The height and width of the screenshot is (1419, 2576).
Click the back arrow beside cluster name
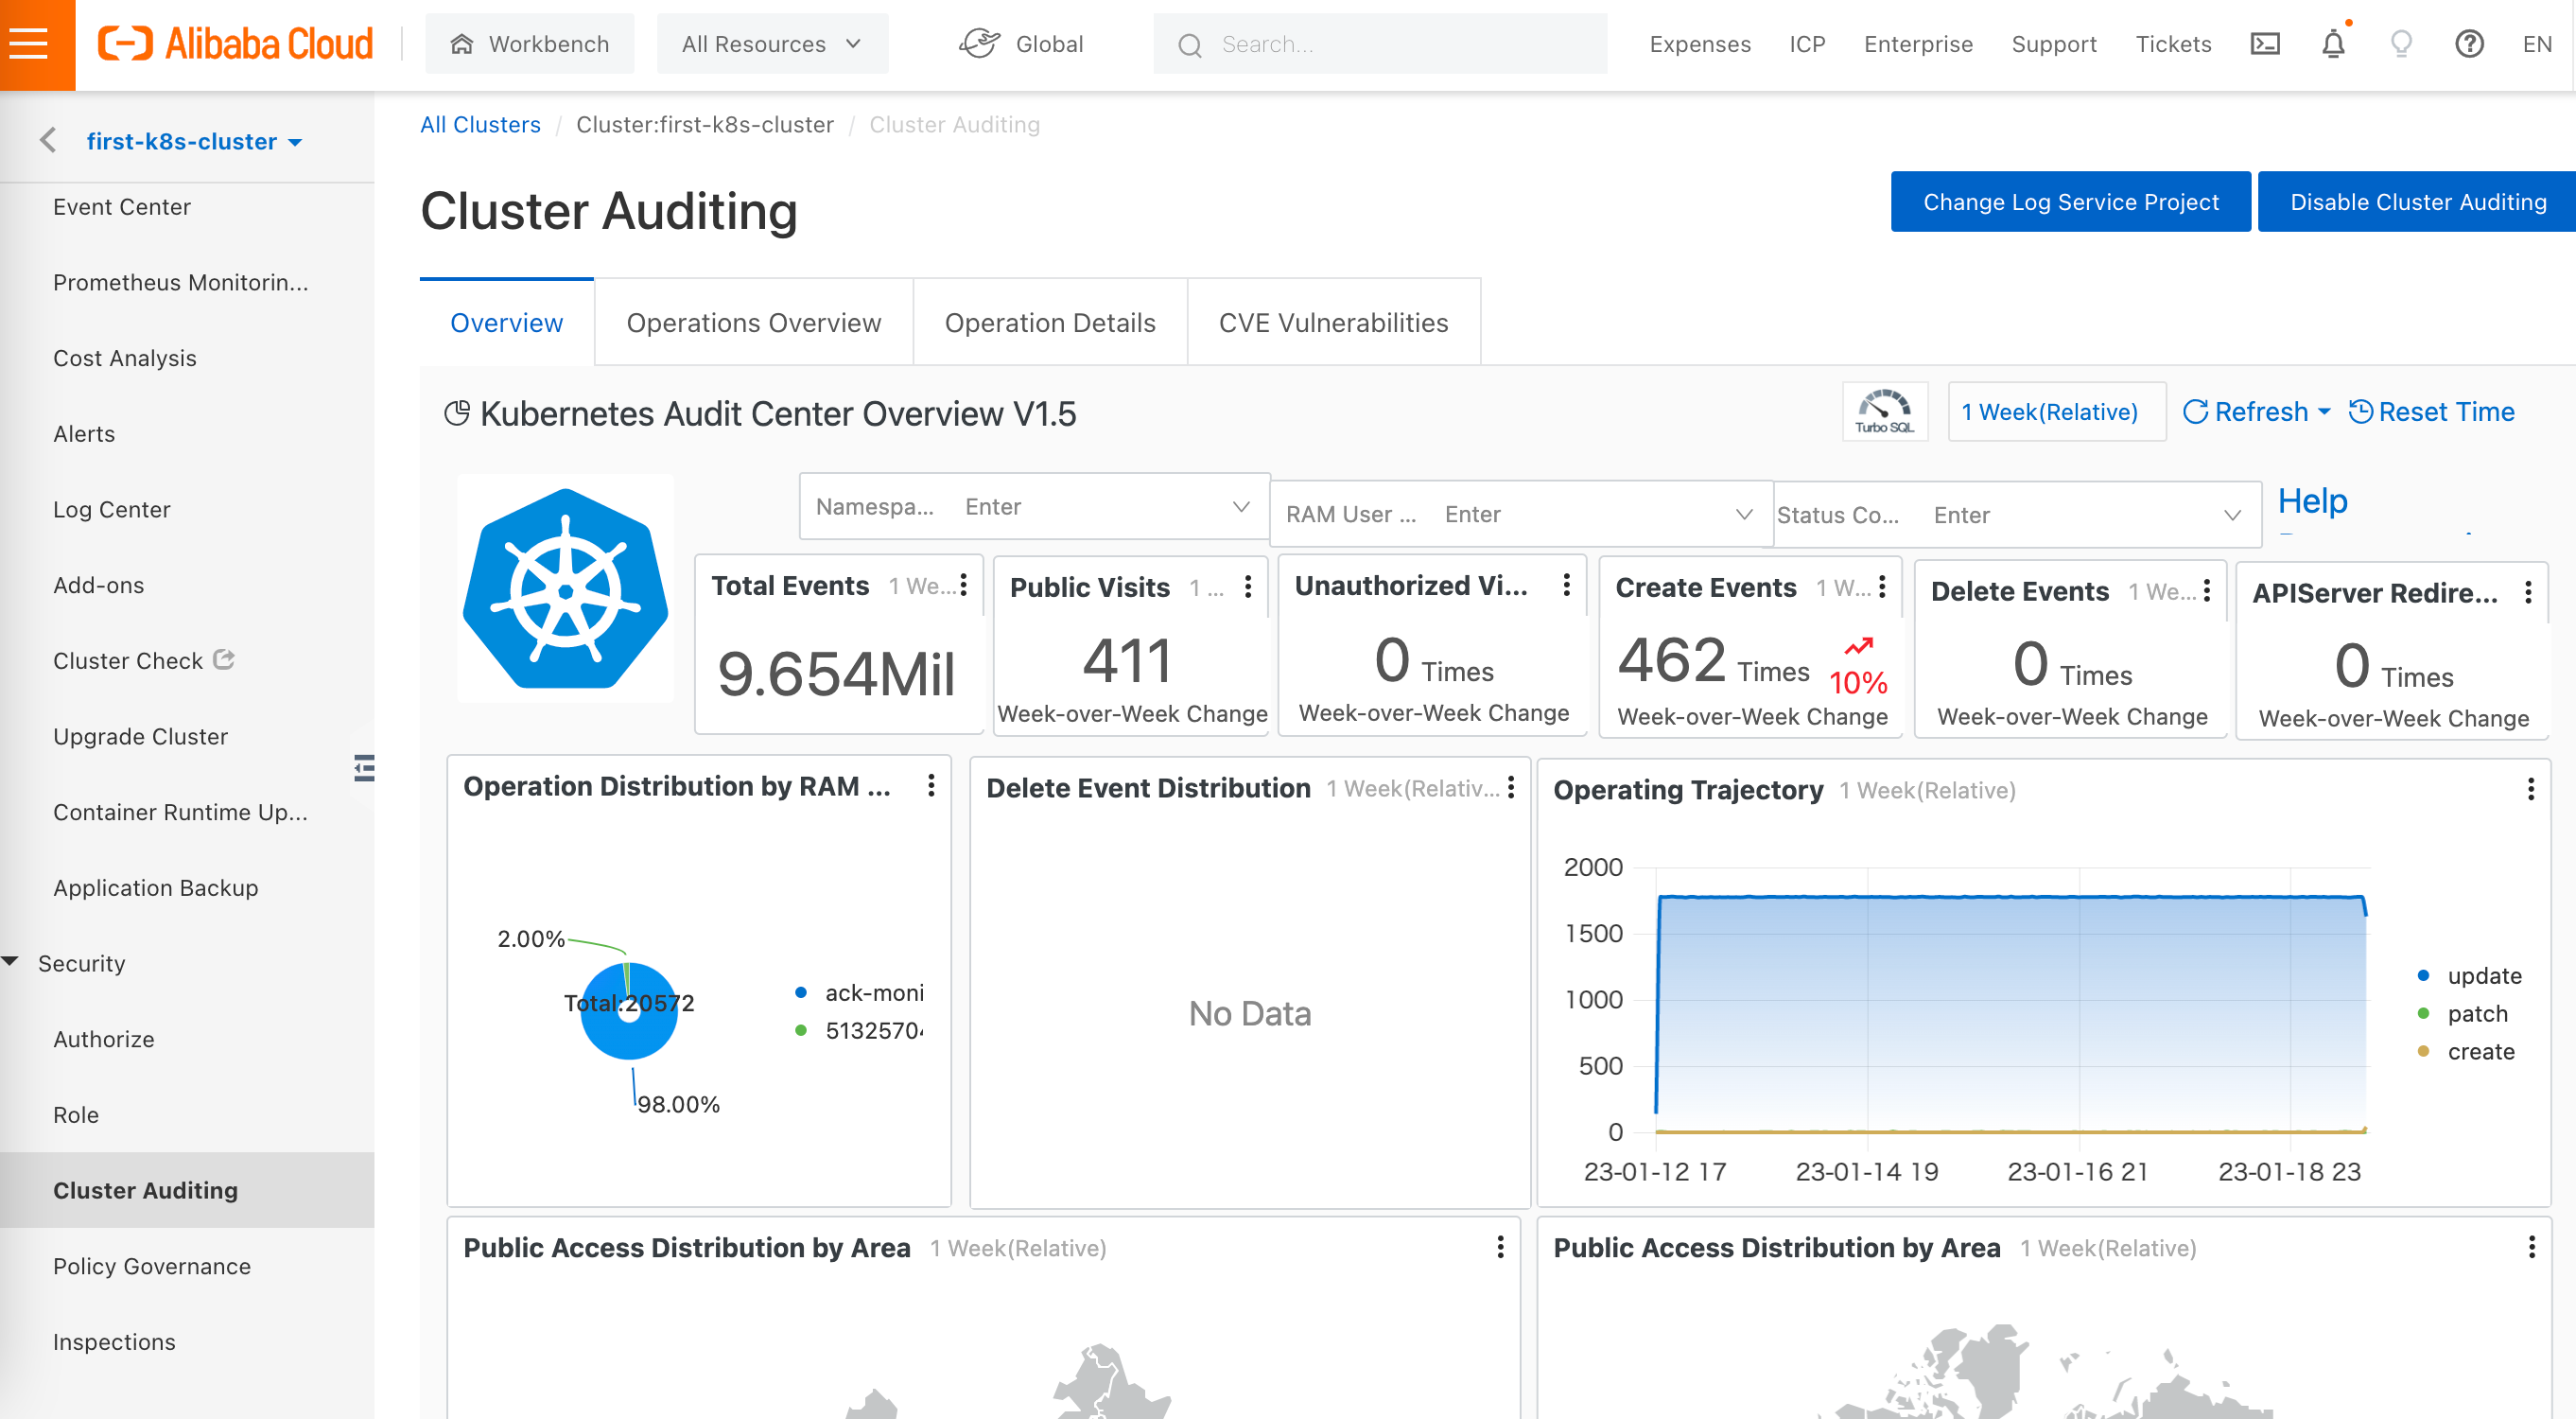(x=47, y=141)
